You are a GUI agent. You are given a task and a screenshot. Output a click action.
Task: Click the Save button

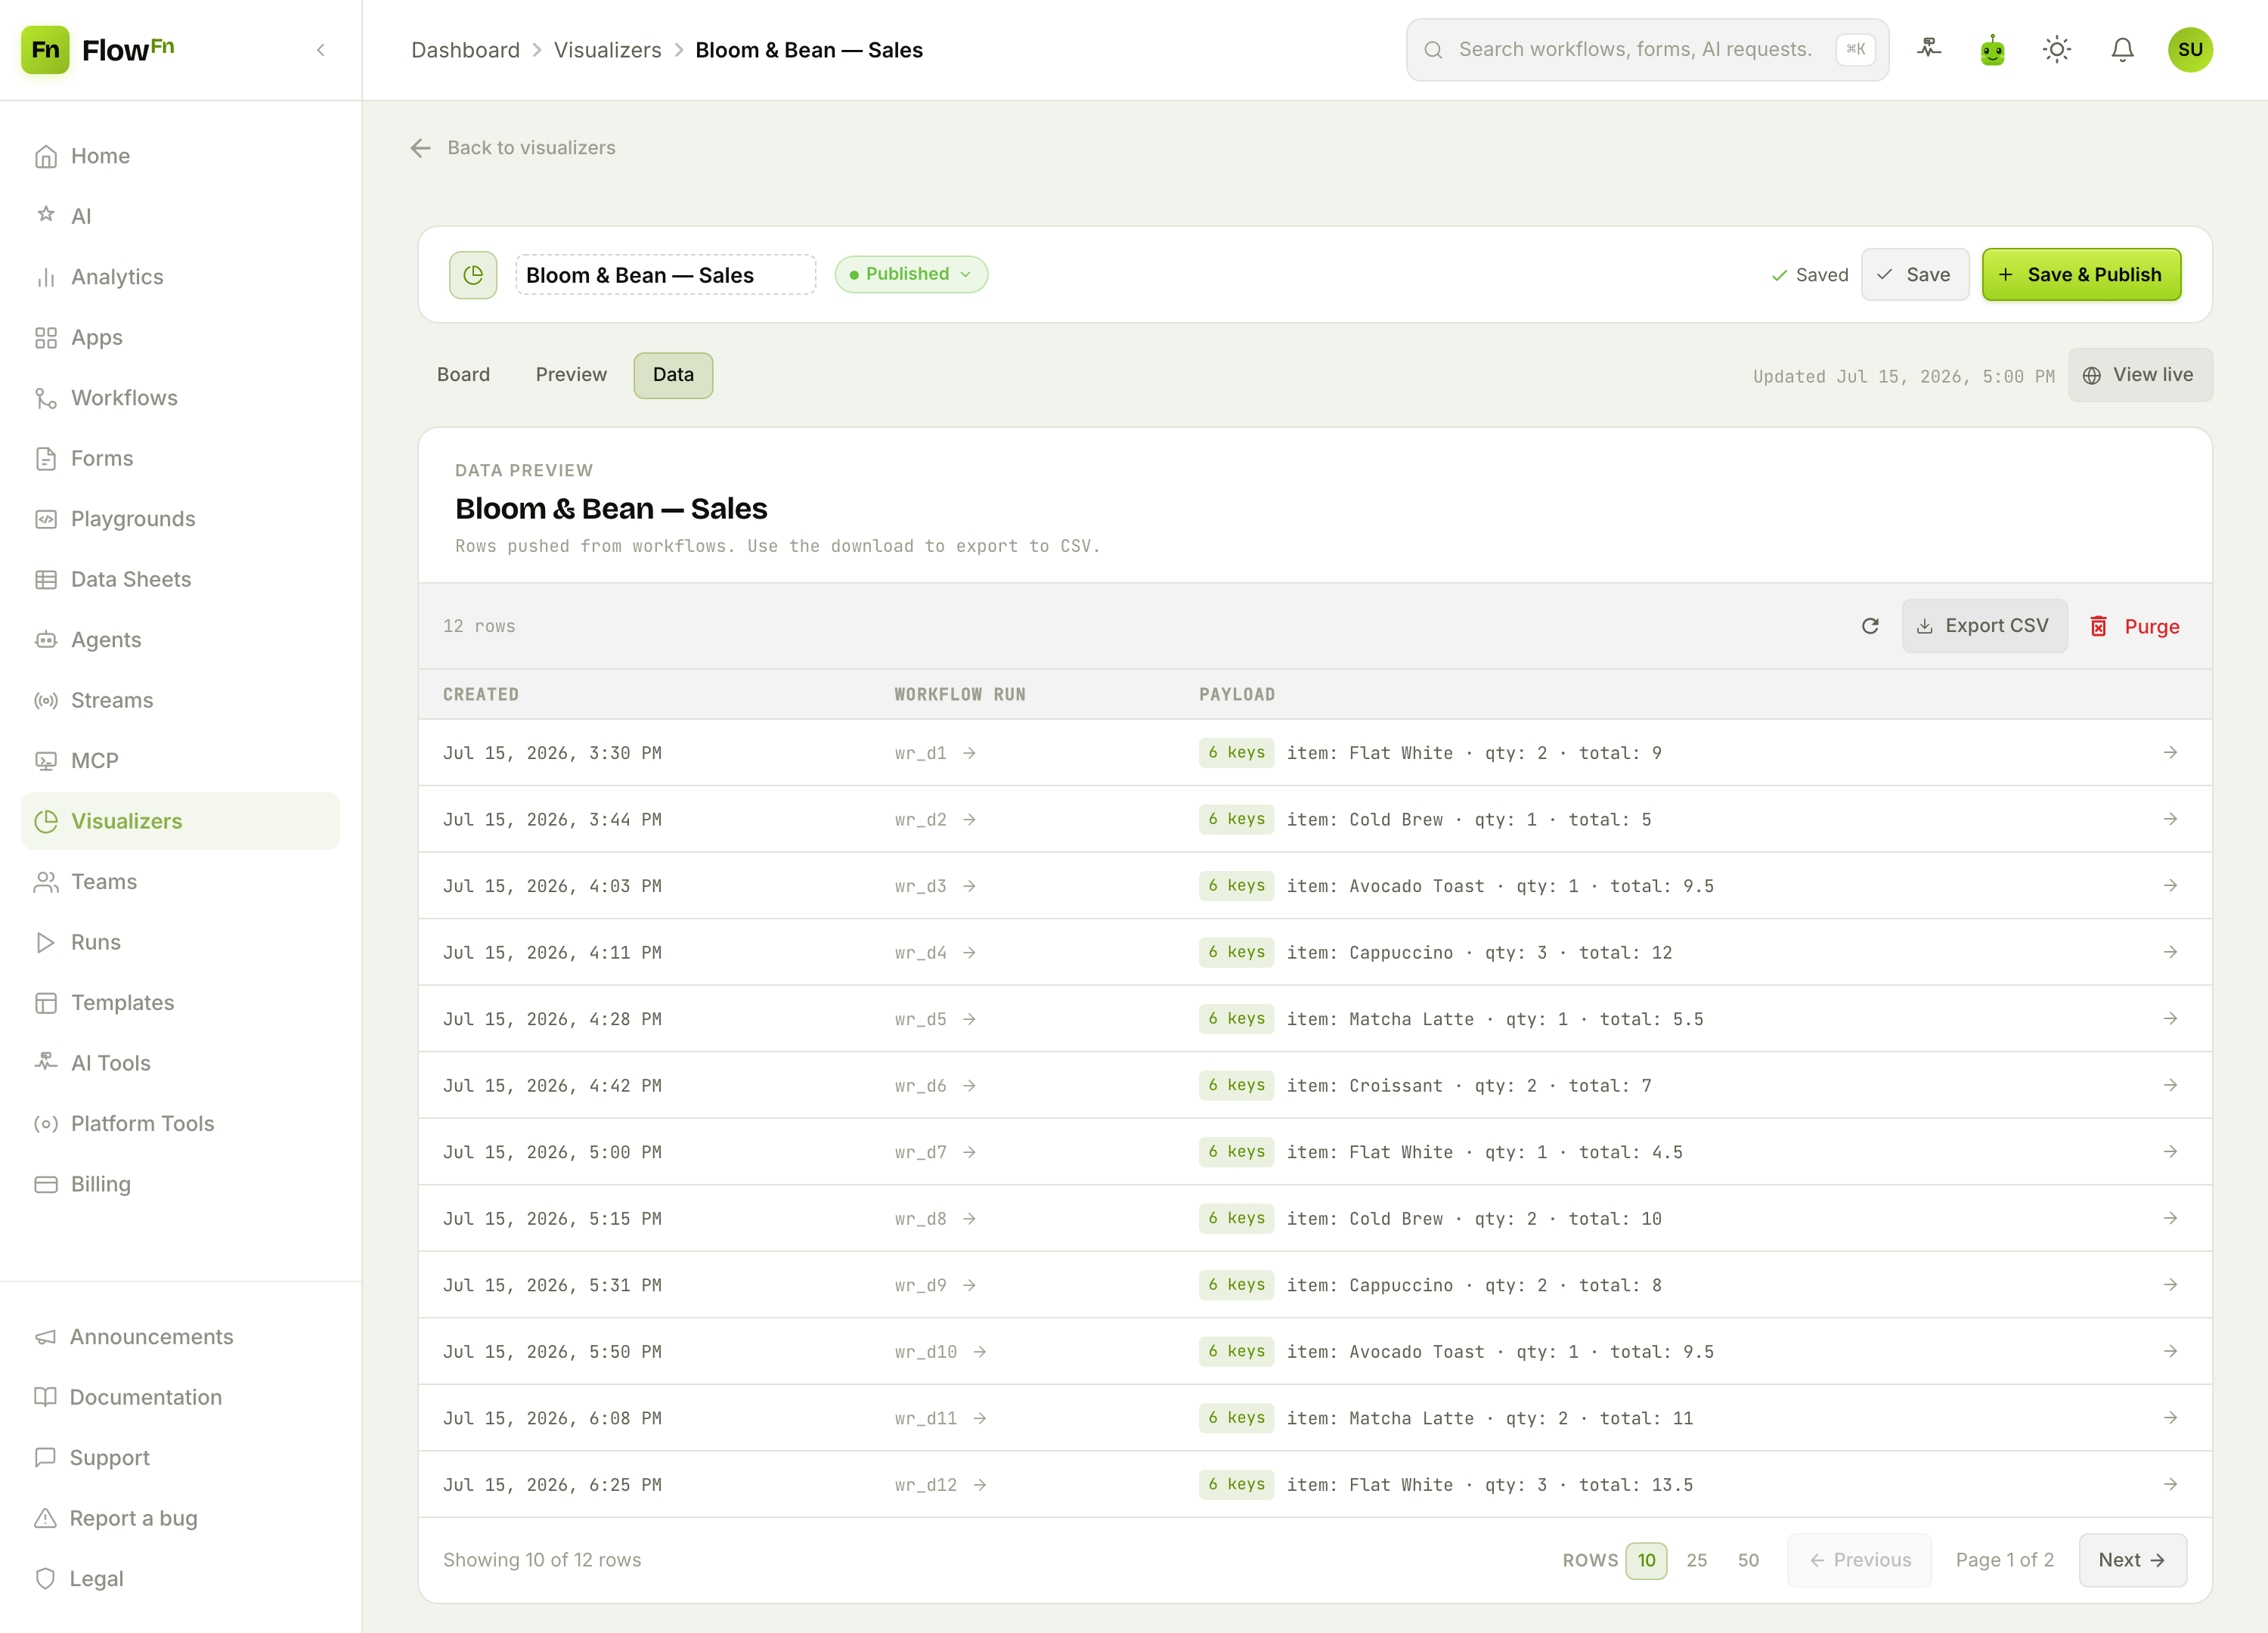1914,274
